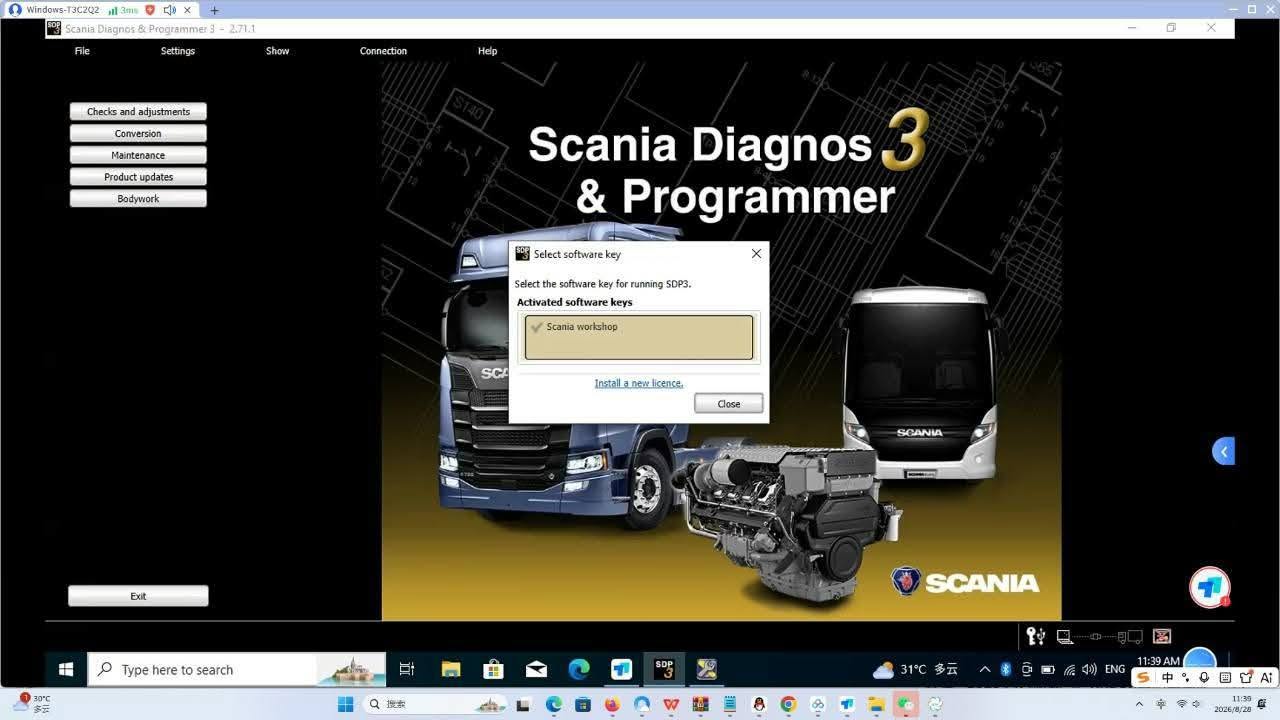Click the Checks and adjustments button
The height and width of the screenshot is (720, 1280).
click(x=138, y=112)
